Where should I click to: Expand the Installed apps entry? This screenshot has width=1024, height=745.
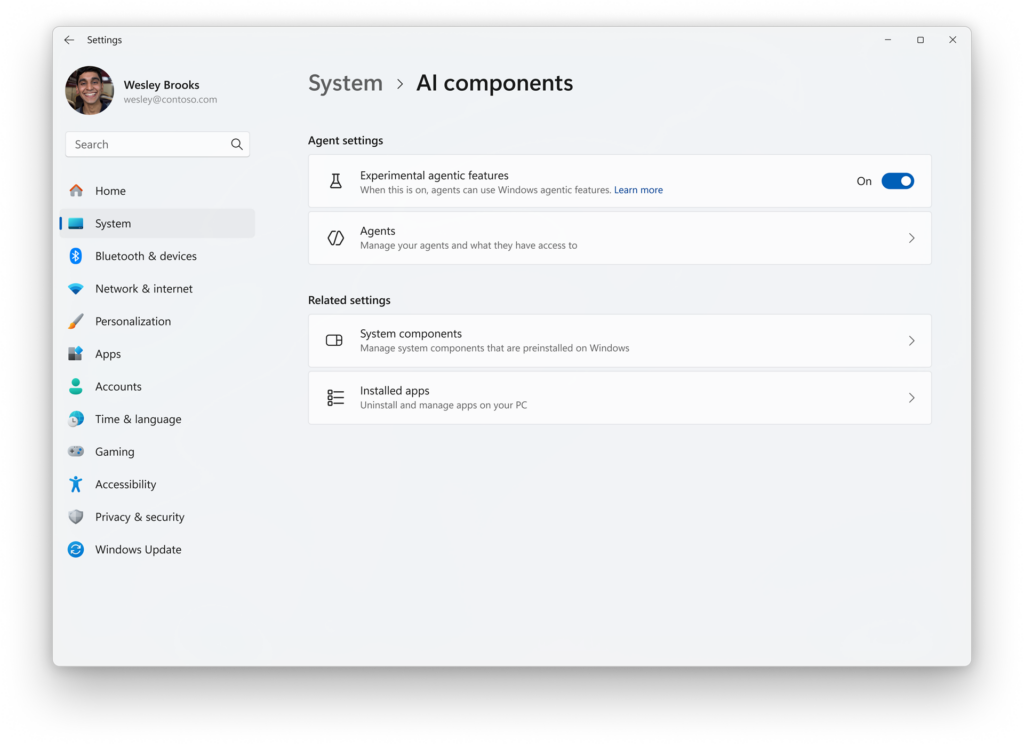coord(911,397)
